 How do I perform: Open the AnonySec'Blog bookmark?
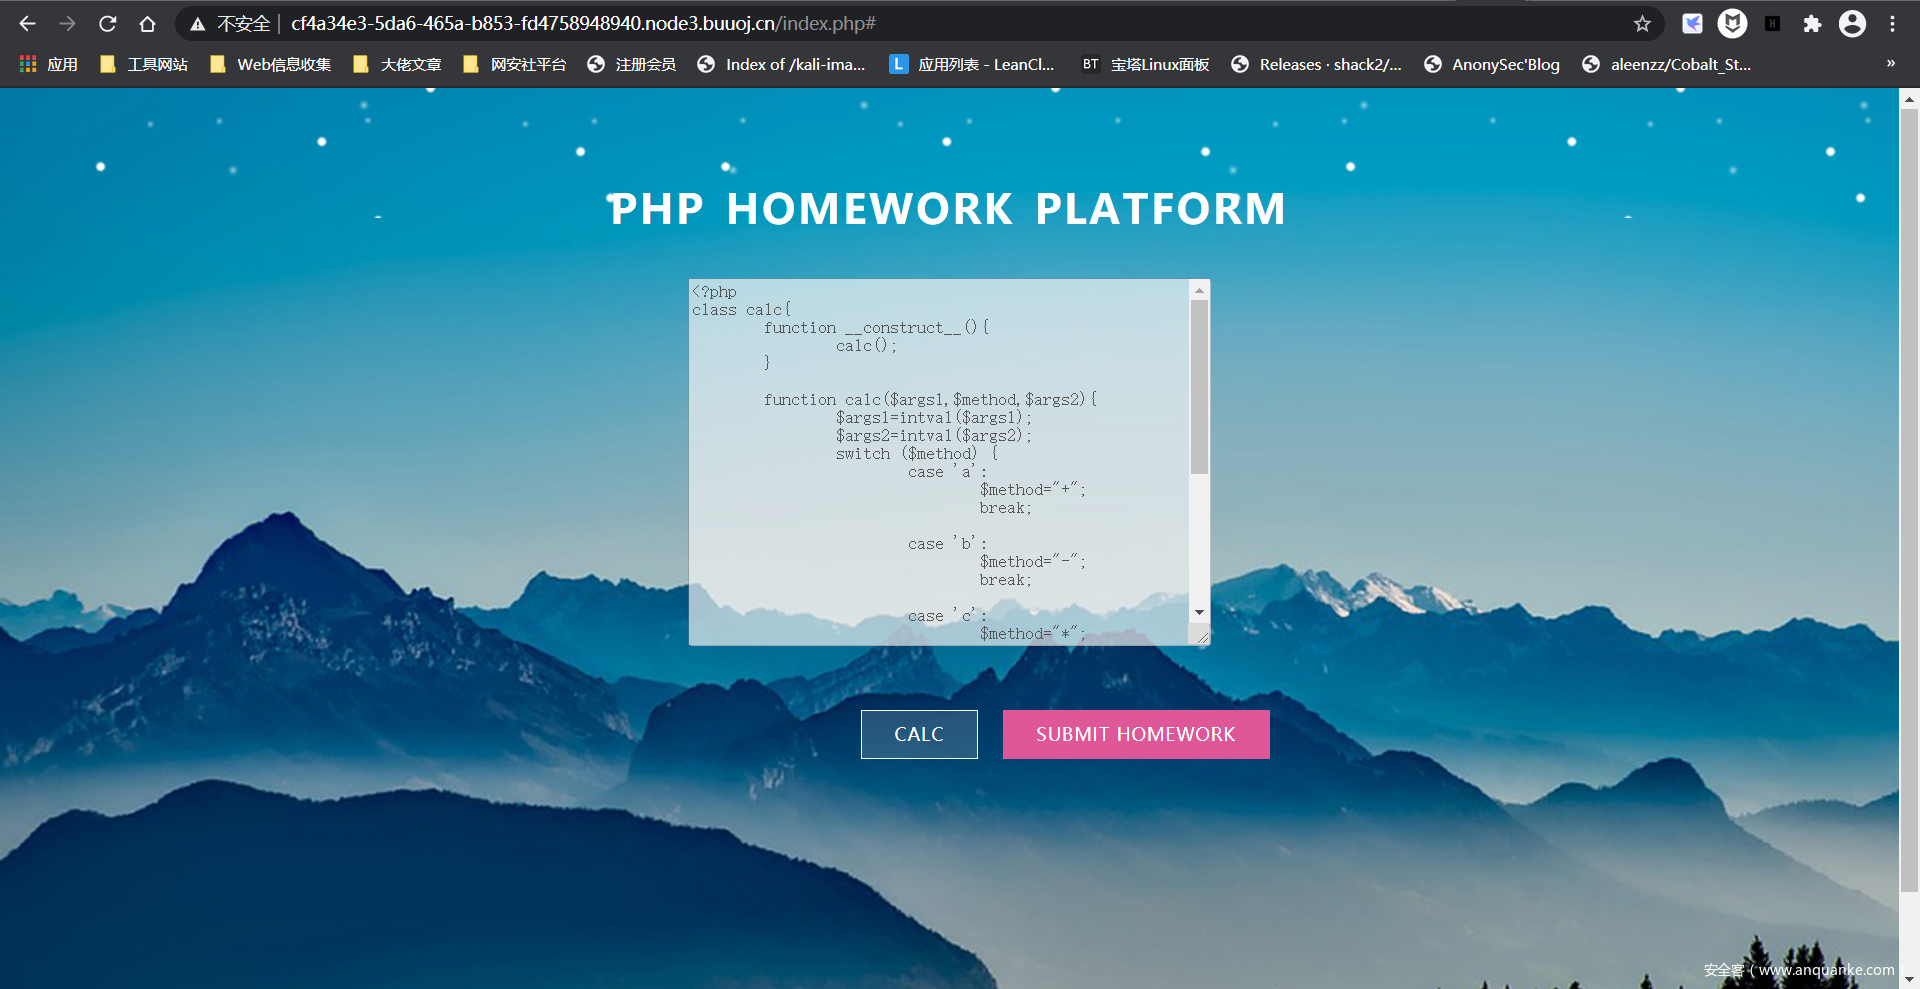(1492, 64)
